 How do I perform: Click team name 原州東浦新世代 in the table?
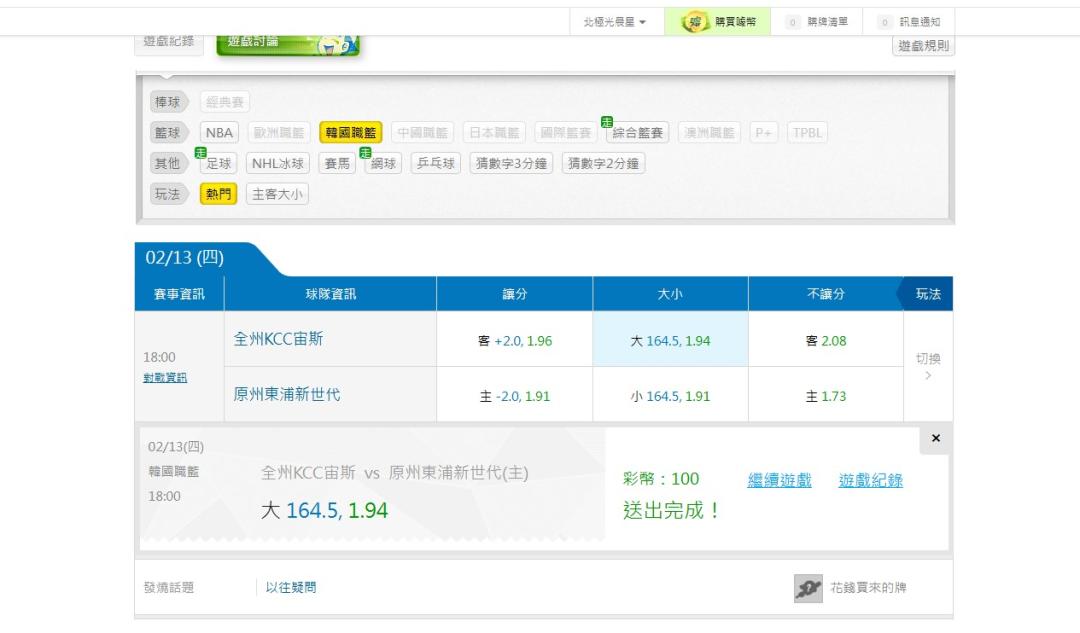click(287, 395)
